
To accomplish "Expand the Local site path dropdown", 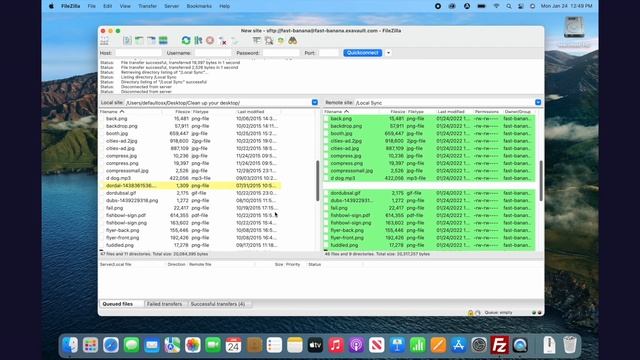I will coord(315,102).
